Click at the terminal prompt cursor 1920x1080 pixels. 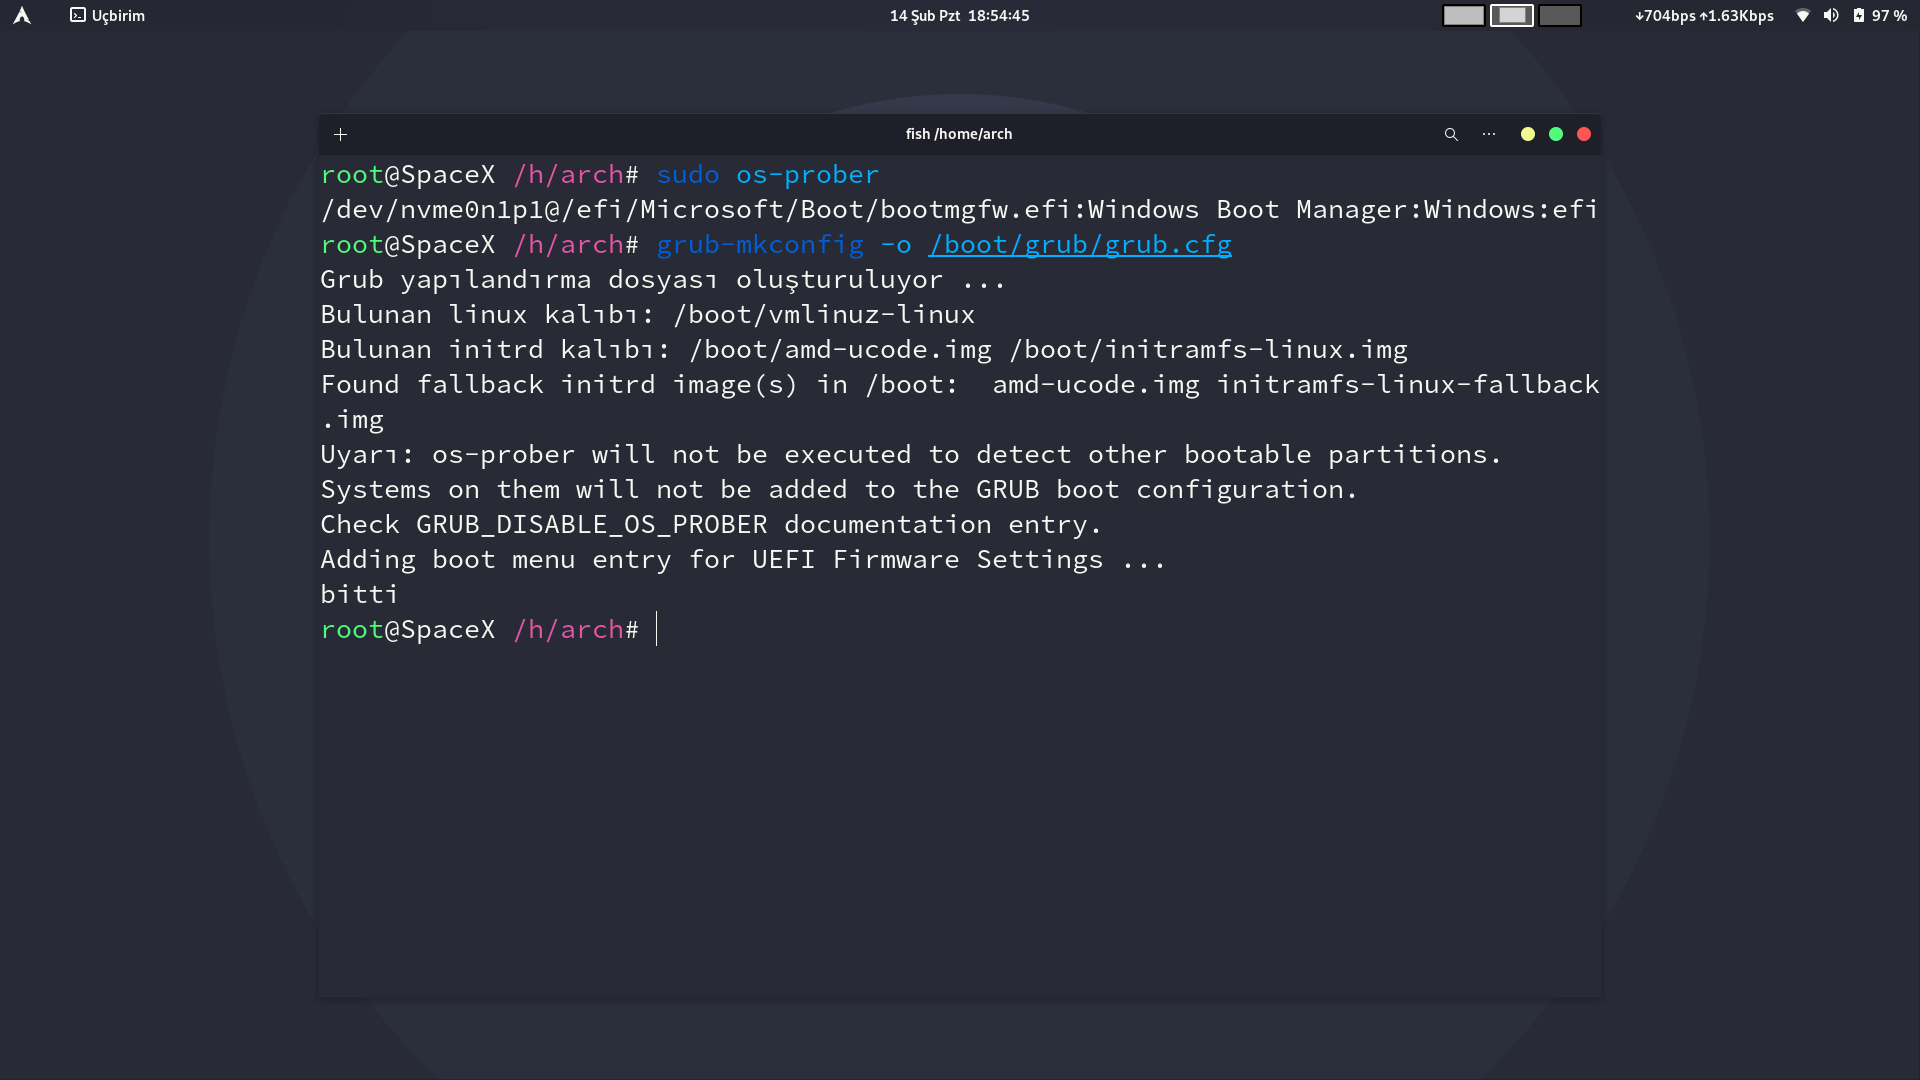(657, 629)
